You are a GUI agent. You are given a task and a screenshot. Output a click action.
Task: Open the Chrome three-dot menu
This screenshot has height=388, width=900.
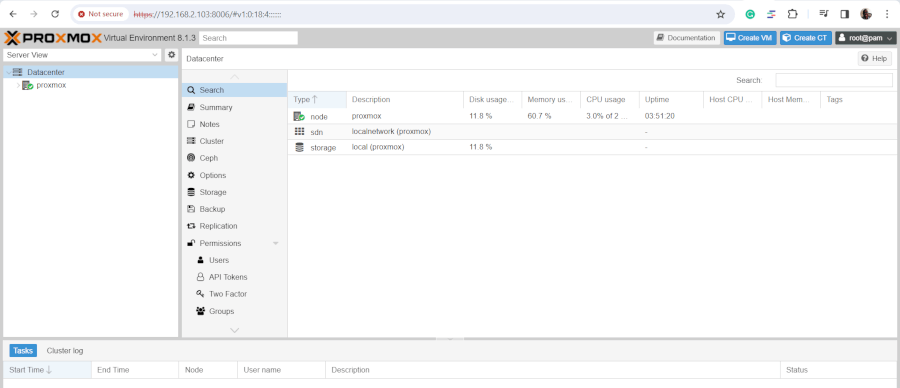(x=887, y=14)
